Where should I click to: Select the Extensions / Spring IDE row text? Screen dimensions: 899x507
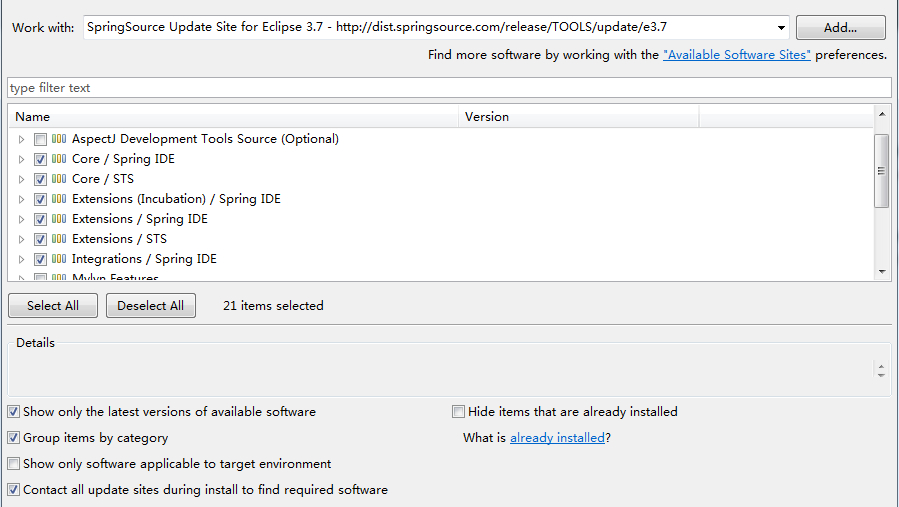click(x=140, y=219)
